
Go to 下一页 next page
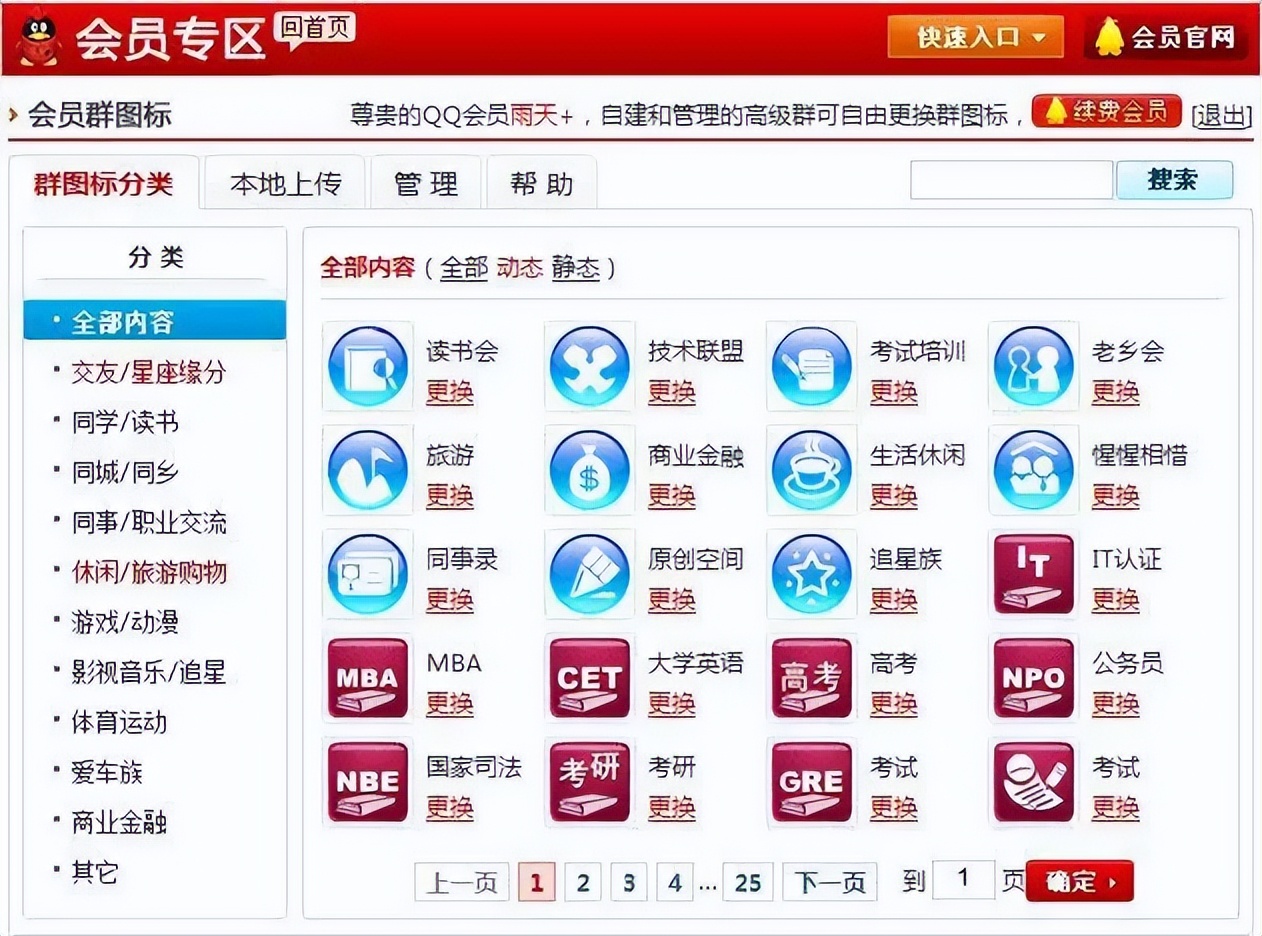click(829, 882)
